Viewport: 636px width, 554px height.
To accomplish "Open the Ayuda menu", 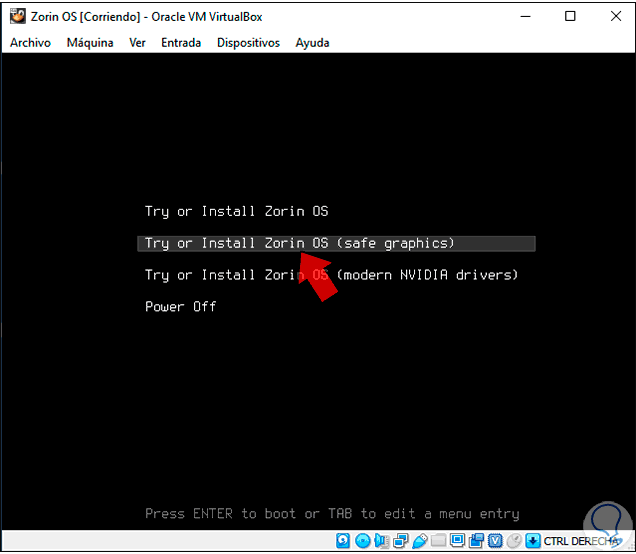I will [312, 43].
